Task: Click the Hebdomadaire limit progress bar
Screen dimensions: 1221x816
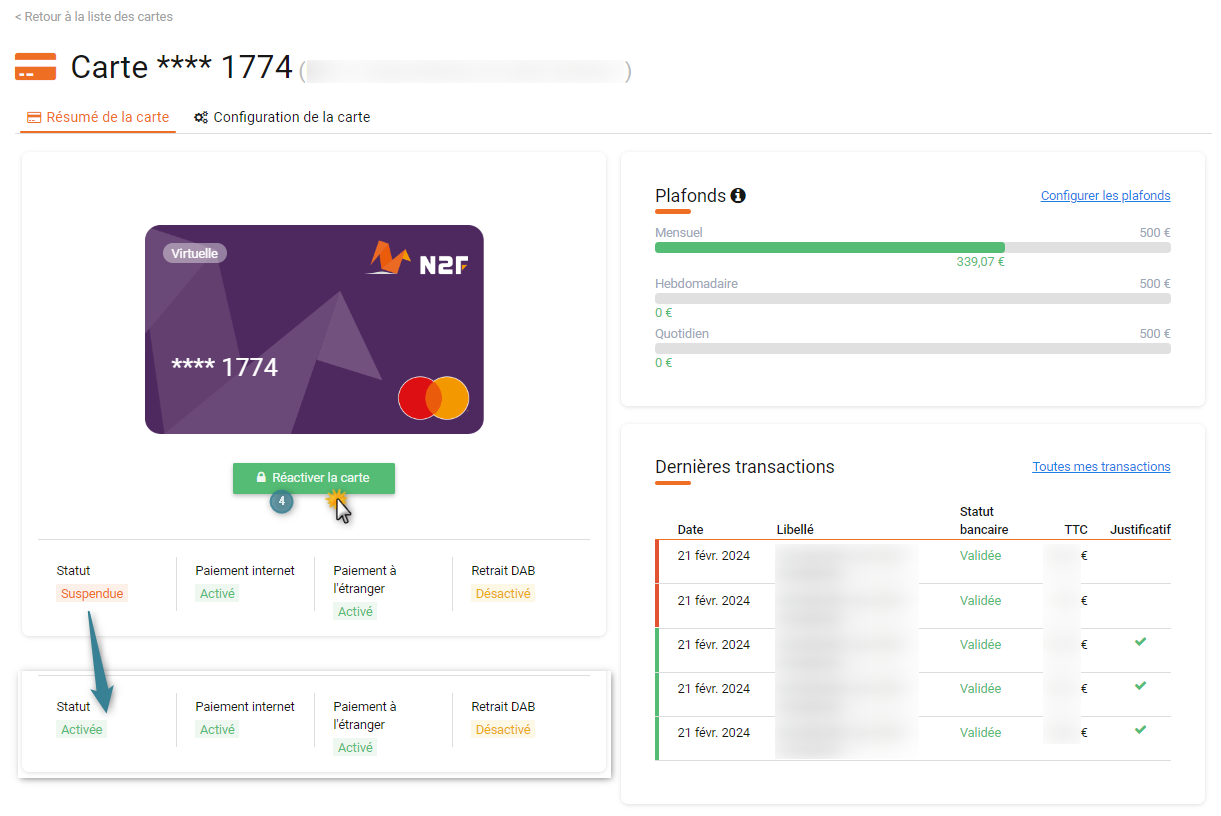Action: [913, 298]
